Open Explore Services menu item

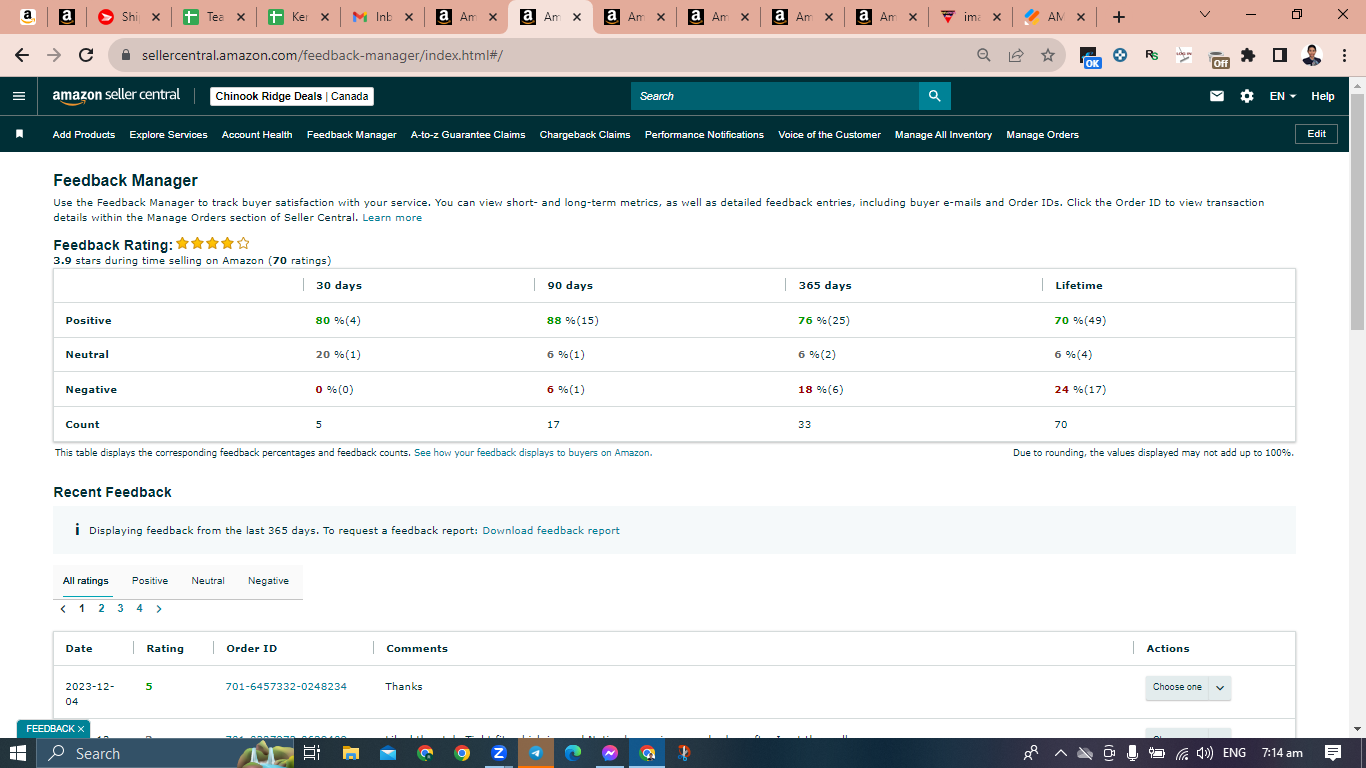pos(168,134)
